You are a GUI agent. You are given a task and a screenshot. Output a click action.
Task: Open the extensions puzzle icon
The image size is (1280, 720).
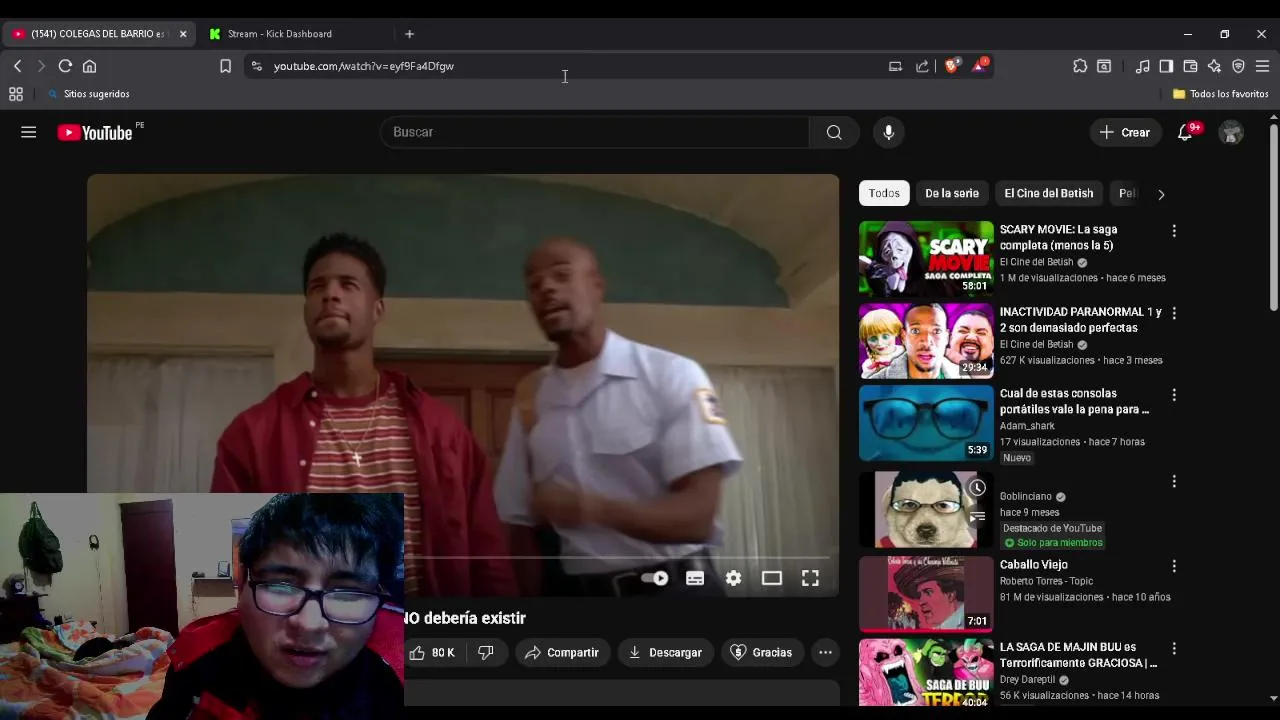pos(1080,66)
